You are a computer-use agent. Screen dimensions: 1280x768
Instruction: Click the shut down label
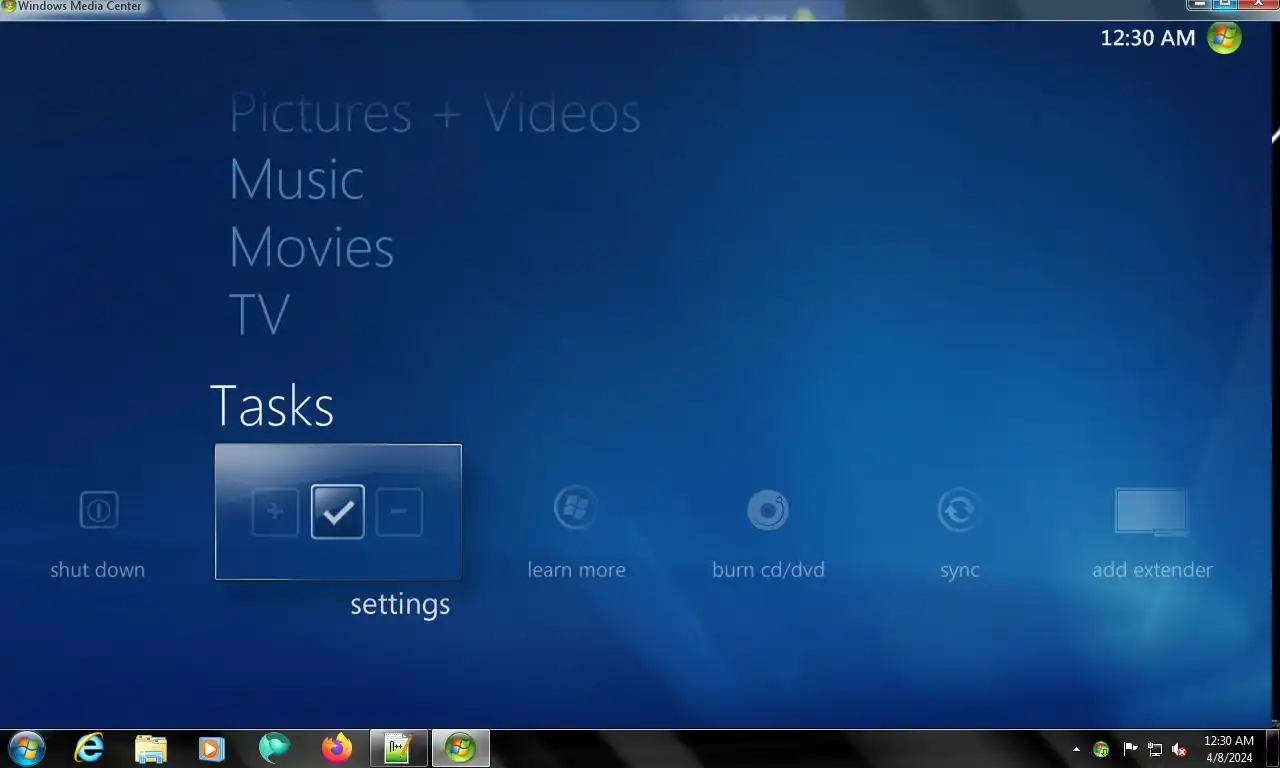98,570
